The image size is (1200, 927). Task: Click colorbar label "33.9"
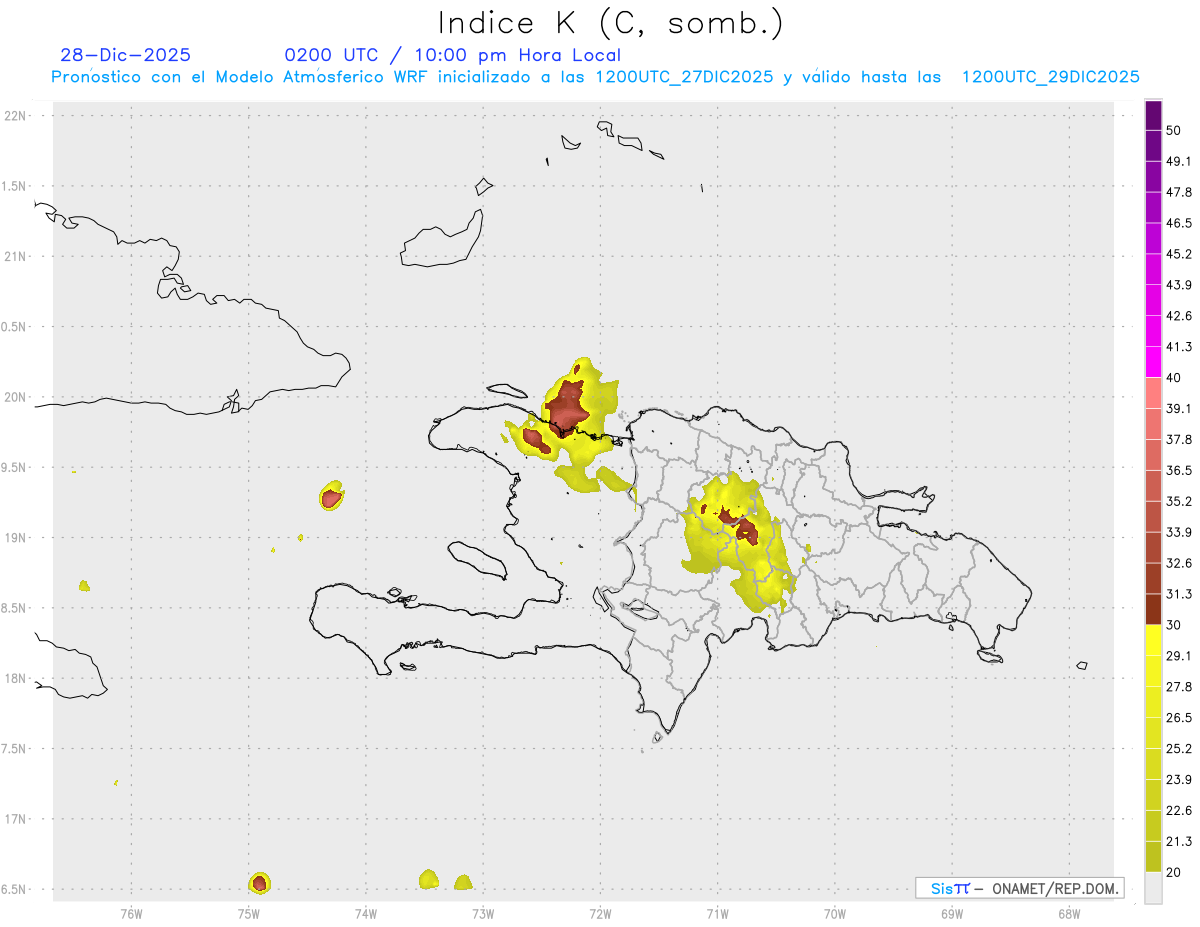[1178, 532]
